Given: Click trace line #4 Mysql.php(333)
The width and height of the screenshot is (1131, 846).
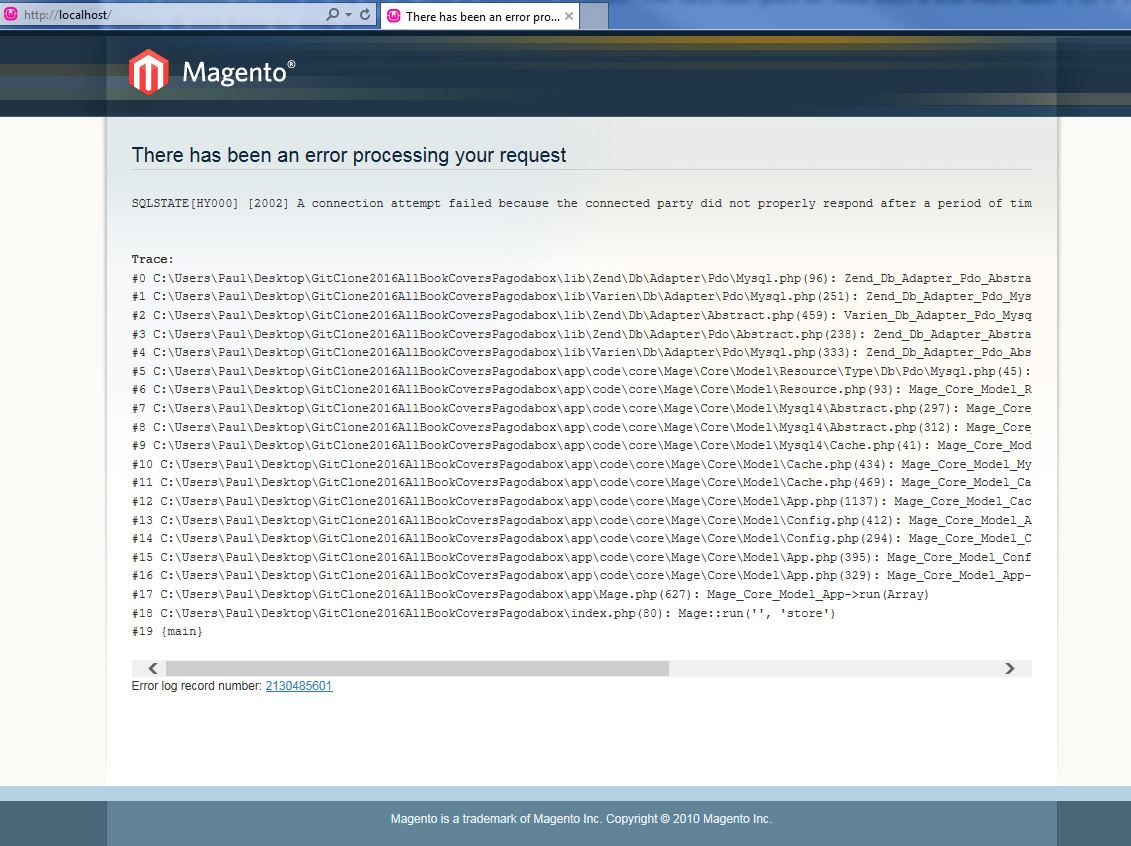Looking at the screenshot, I should tap(581, 353).
